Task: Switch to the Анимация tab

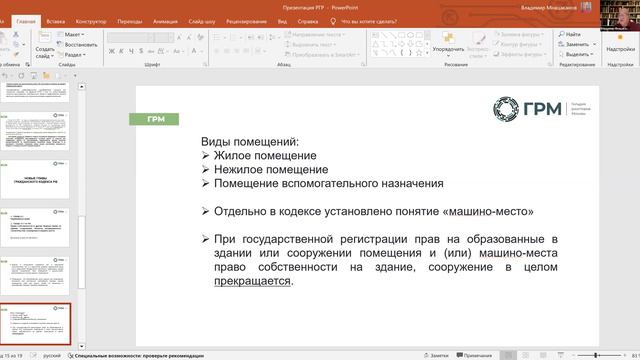Action: (x=165, y=21)
